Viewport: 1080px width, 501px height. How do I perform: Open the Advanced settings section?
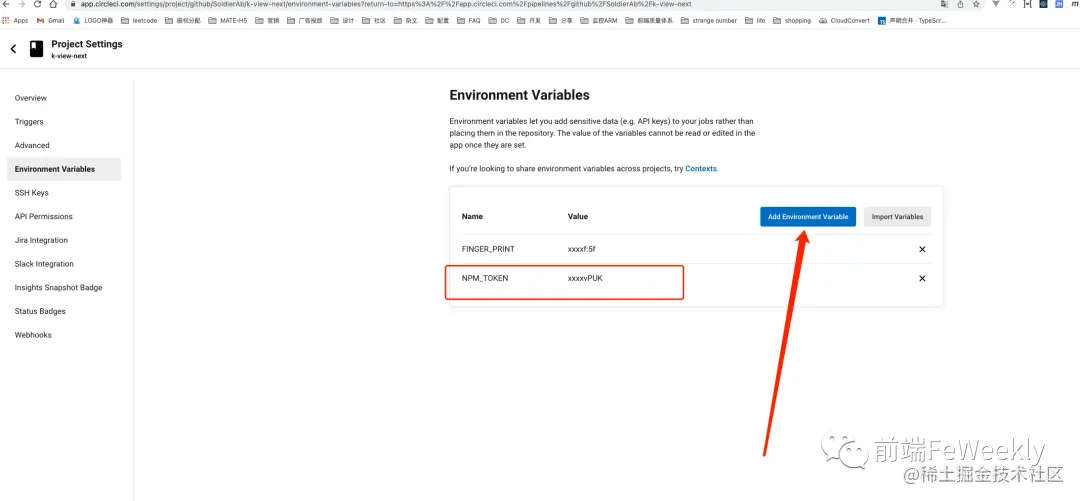coord(32,145)
